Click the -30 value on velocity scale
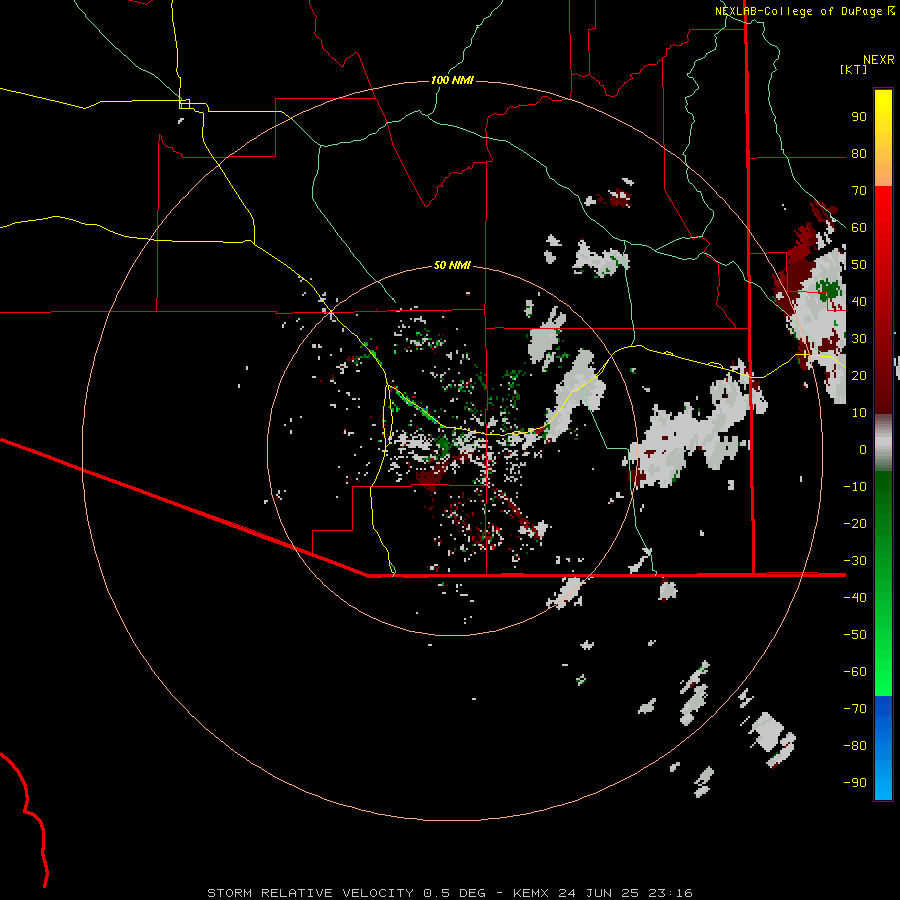The height and width of the screenshot is (900, 900). (x=855, y=561)
